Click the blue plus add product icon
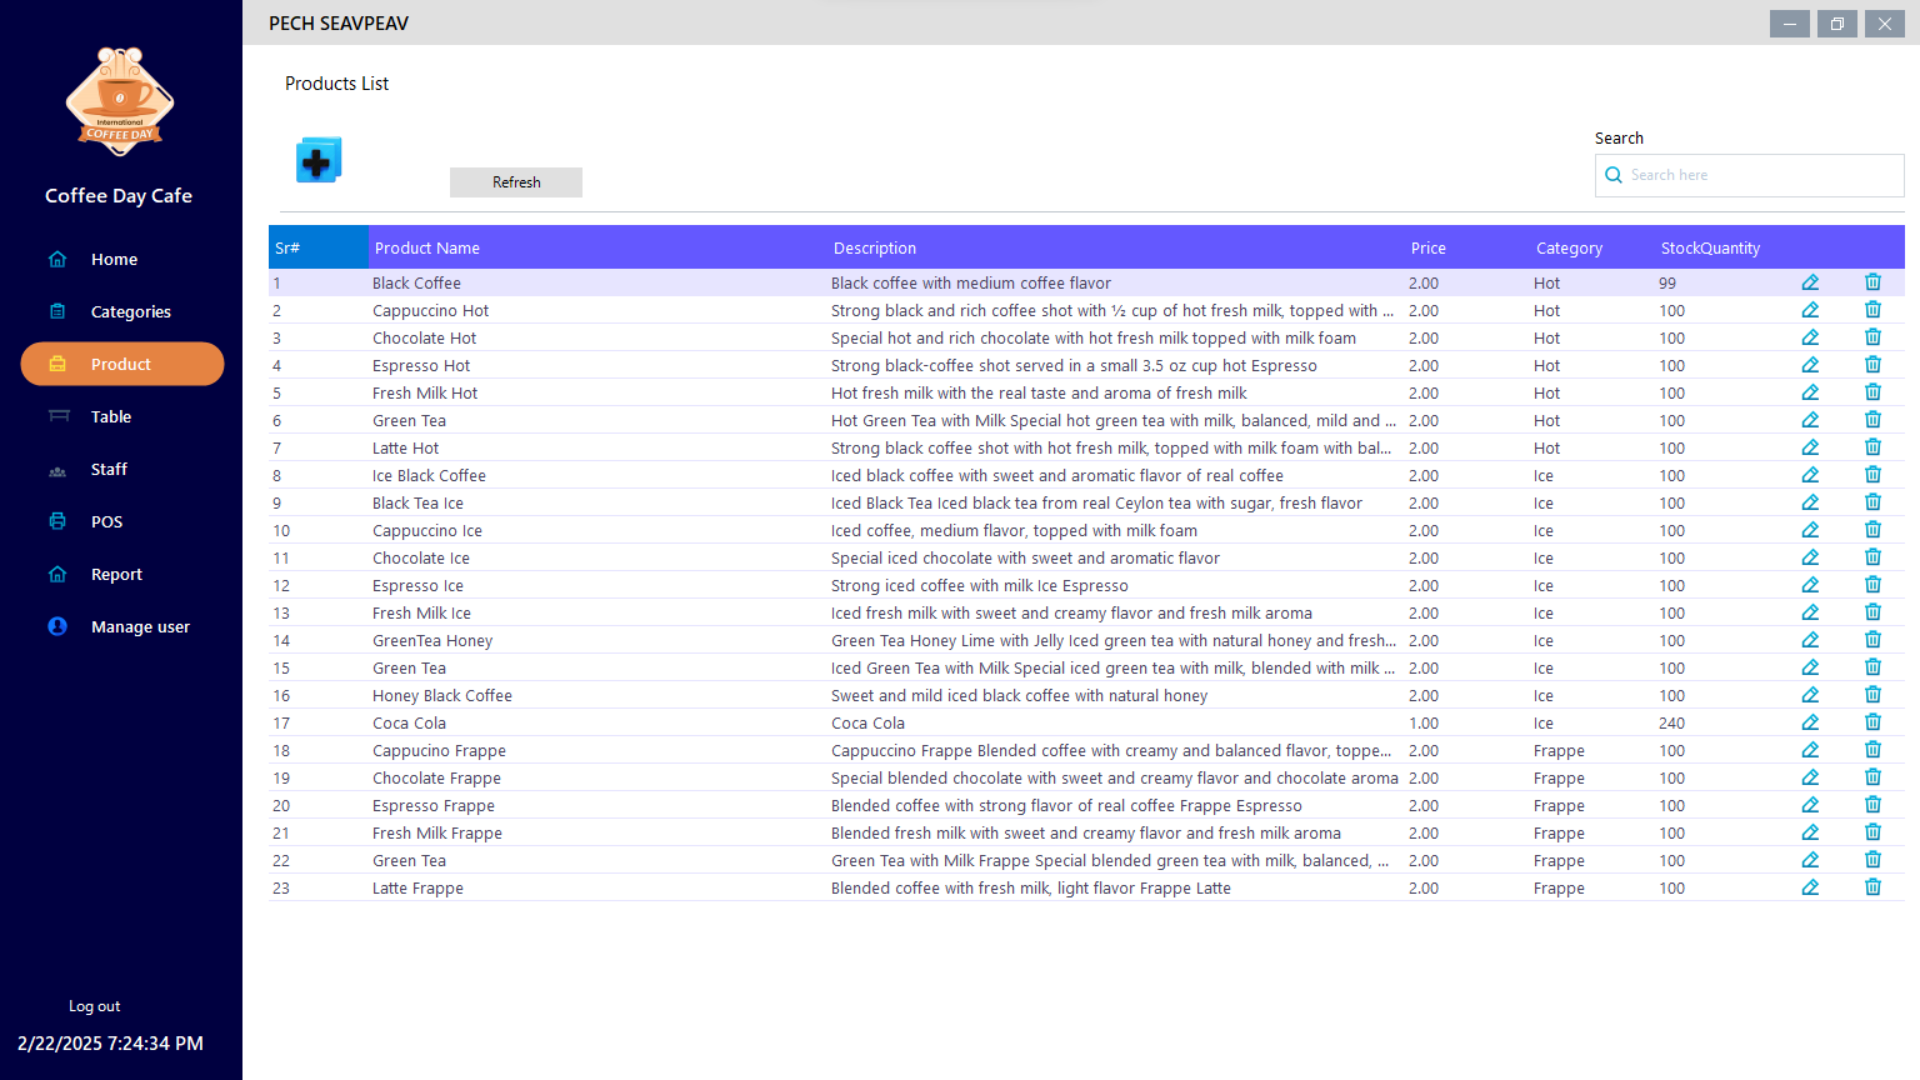 click(318, 160)
